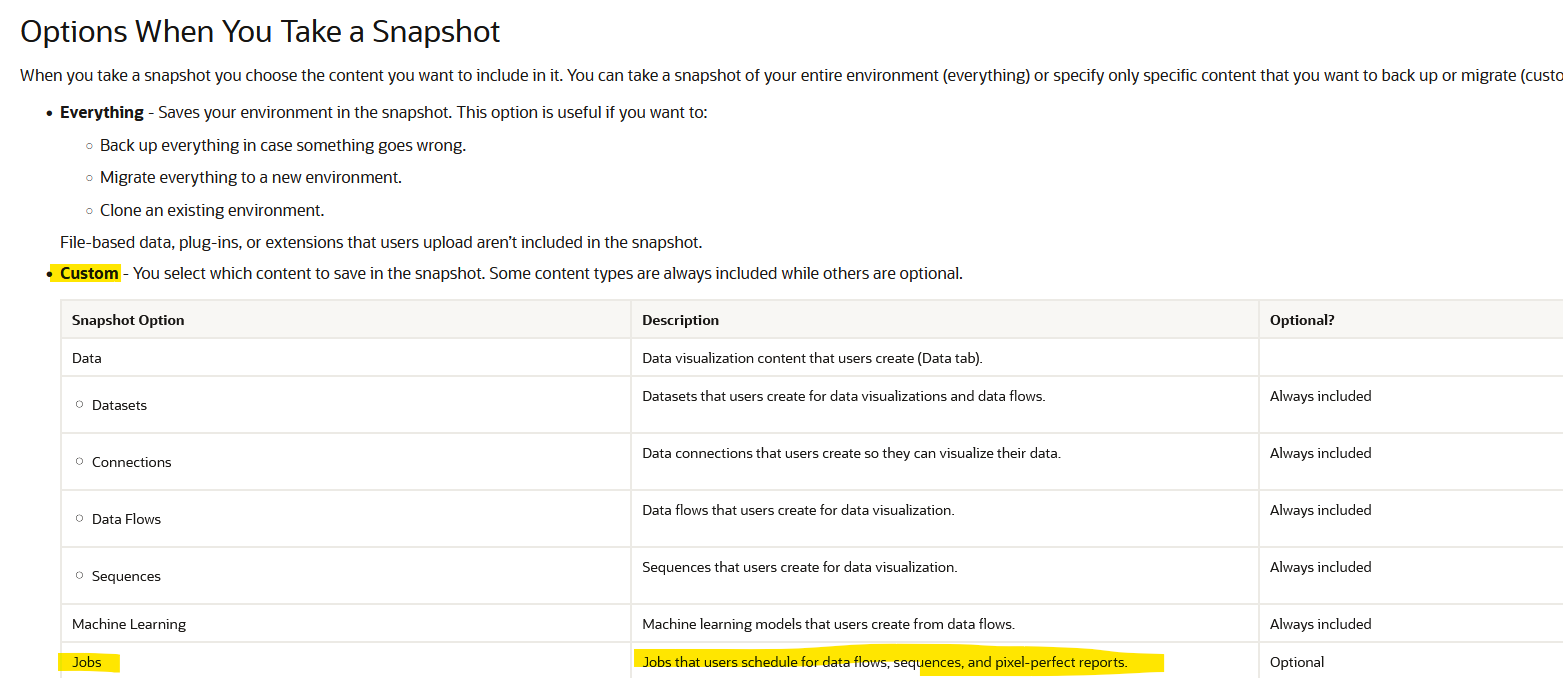Click the circle bullet beside "Datasets"
This screenshot has height=678, width=1563.
pos(80,405)
